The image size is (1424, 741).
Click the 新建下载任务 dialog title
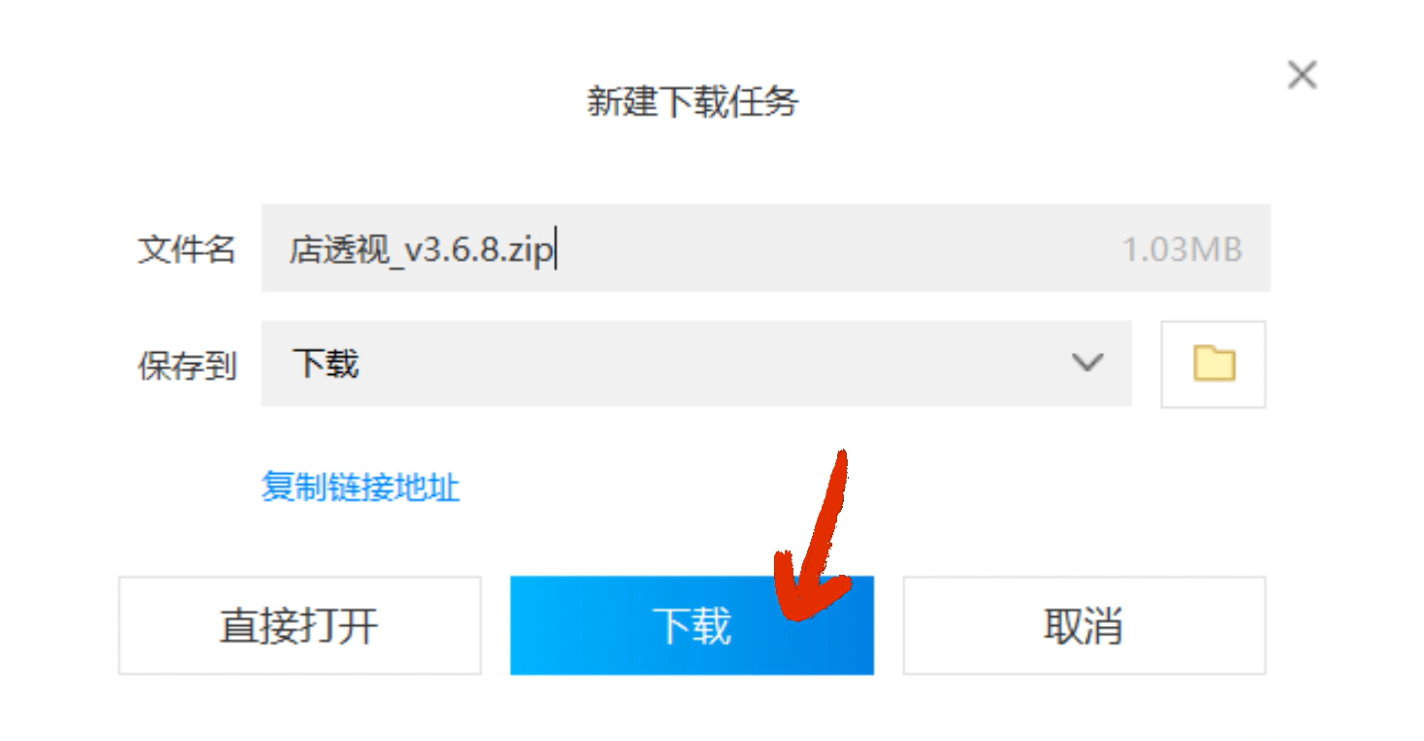pyautogui.click(x=693, y=102)
